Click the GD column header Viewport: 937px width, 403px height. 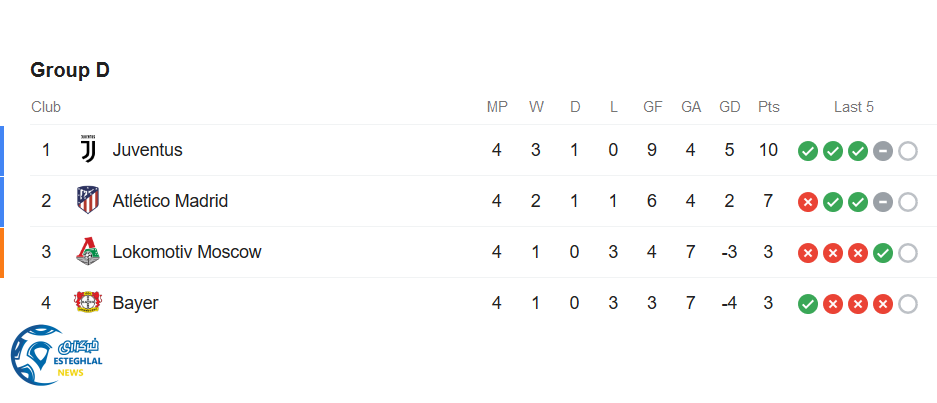point(729,107)
